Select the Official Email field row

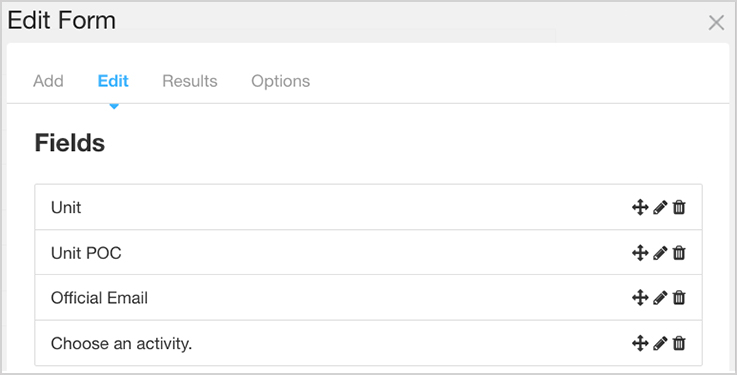[368, 297]
